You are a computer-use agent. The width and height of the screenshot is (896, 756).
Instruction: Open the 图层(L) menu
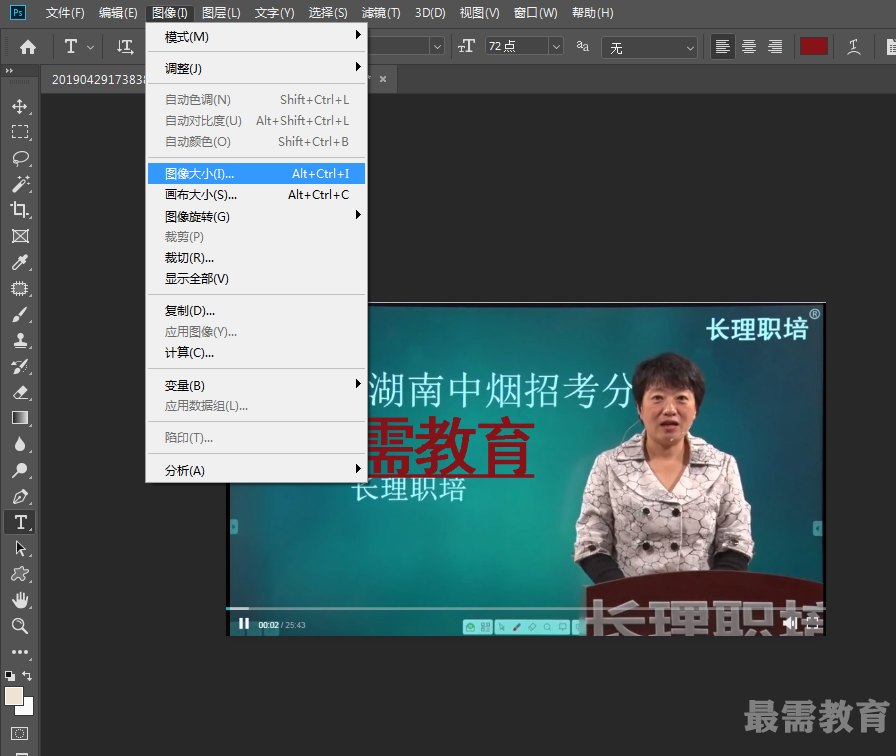pos(221,13)
